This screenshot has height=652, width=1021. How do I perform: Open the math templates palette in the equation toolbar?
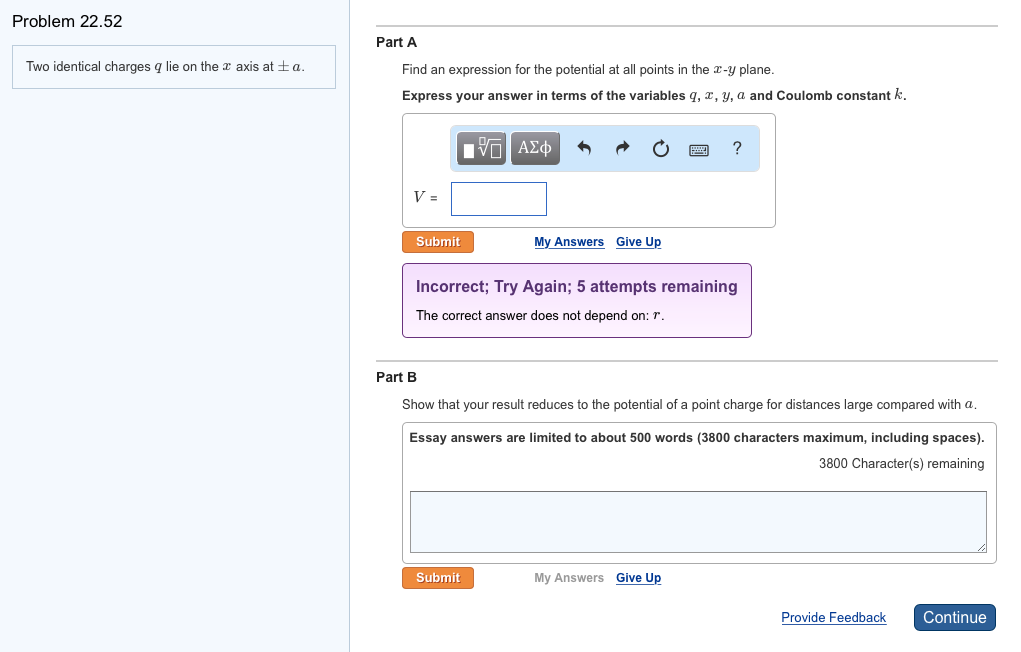pyautogui.click(x=480, y=147)
